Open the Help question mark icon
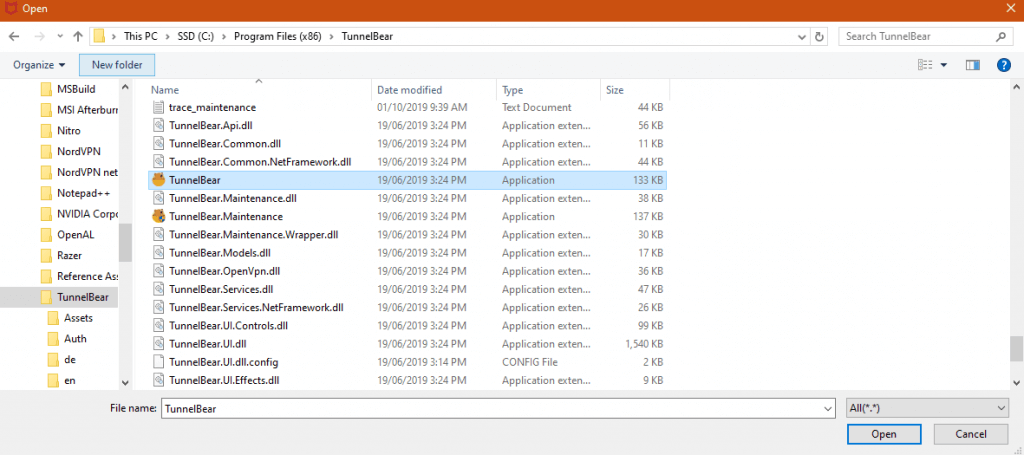1024x455 pixels. pos(1004,65)
